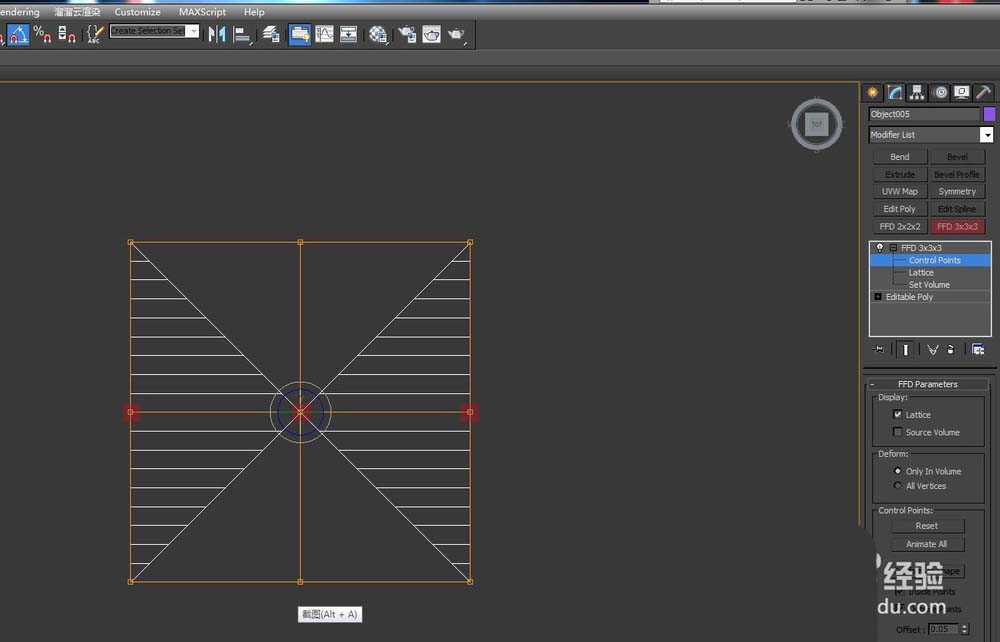Enable the Source Volume checkbox
The height and width of the screenshot is (642, 1000).
pyautogui.click(x=897, y=432)
